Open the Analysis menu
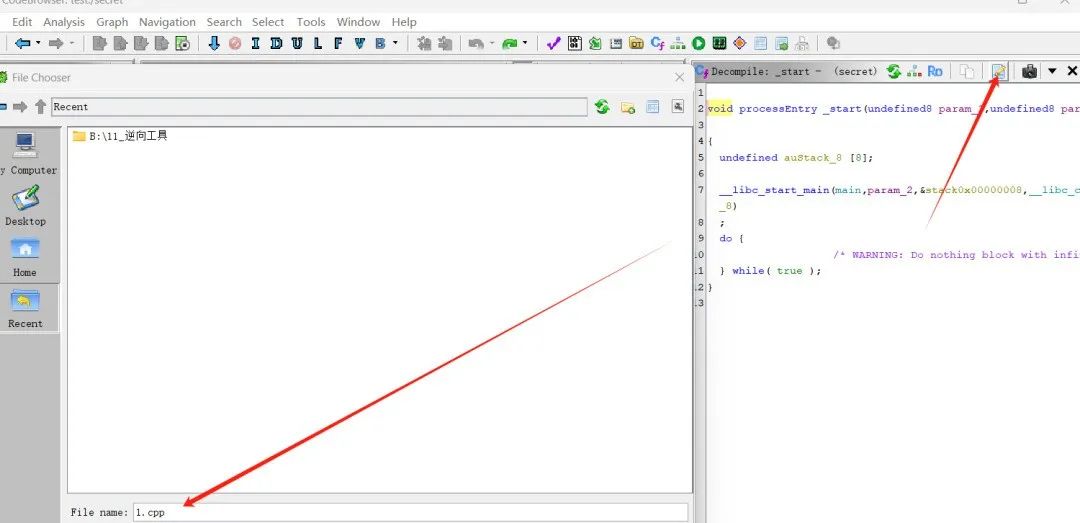The width and height of the screenshot is (1080, 523). tap(64, 22)
